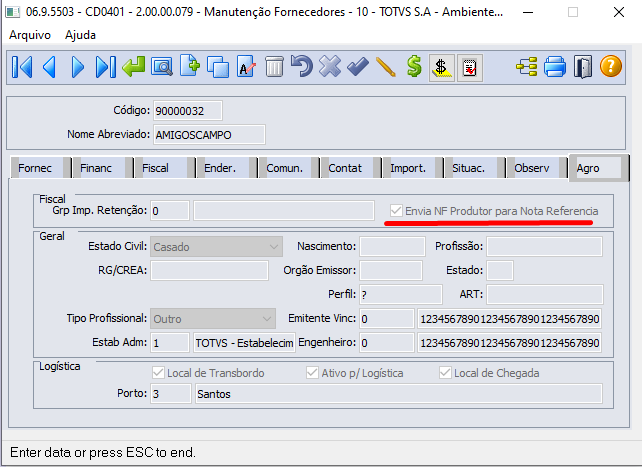The height and width of the screenshot is (467, 642).
Task: Open the Tipo Profissional dropdown
Action: [x=213, y=319]
